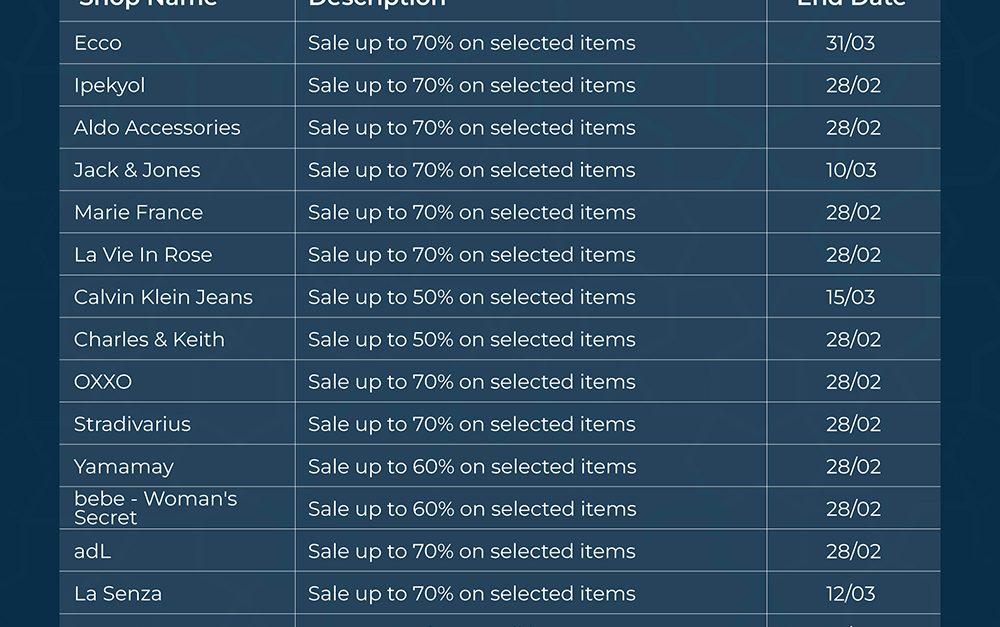Image resolution: width=1000 pixels, height=627 pixels.
Task: Click the OXXO shop name
Action: point(103,382)
